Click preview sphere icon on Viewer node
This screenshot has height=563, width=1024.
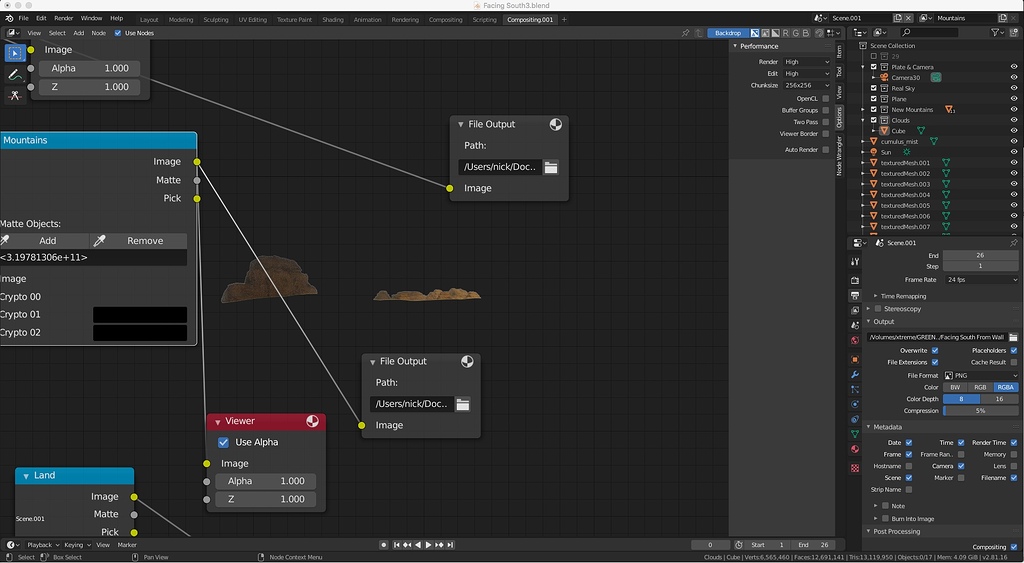(x=312, y=421)
